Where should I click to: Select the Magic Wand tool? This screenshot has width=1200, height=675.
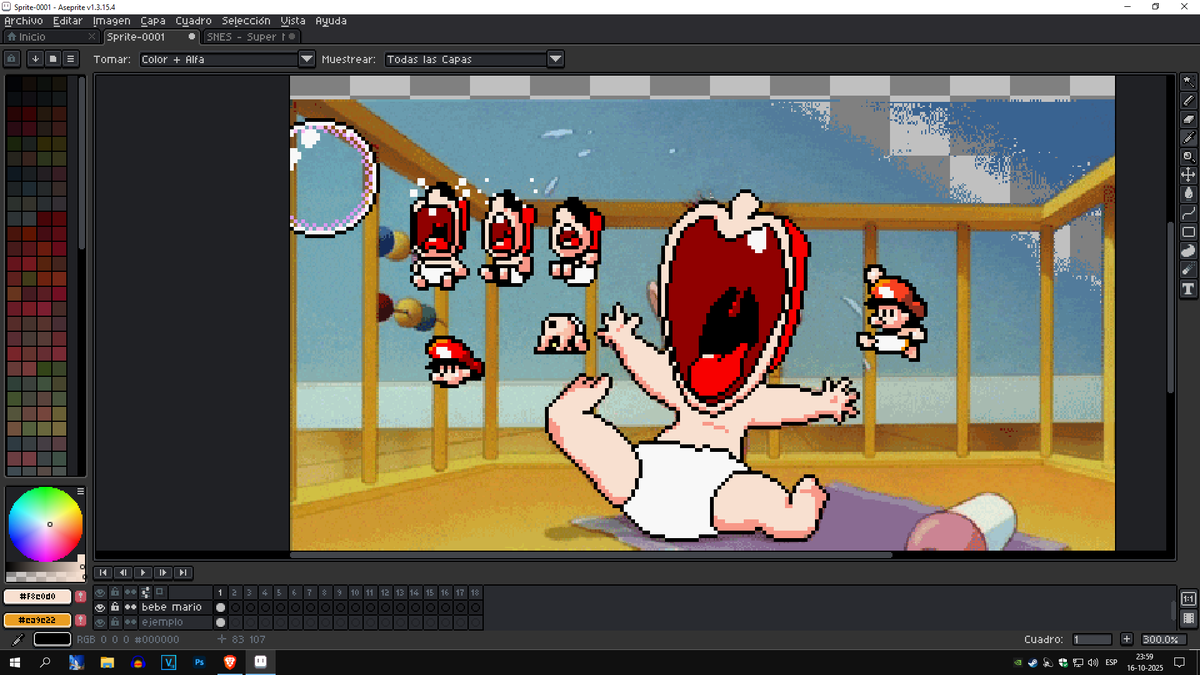(x=1188, y=81)
